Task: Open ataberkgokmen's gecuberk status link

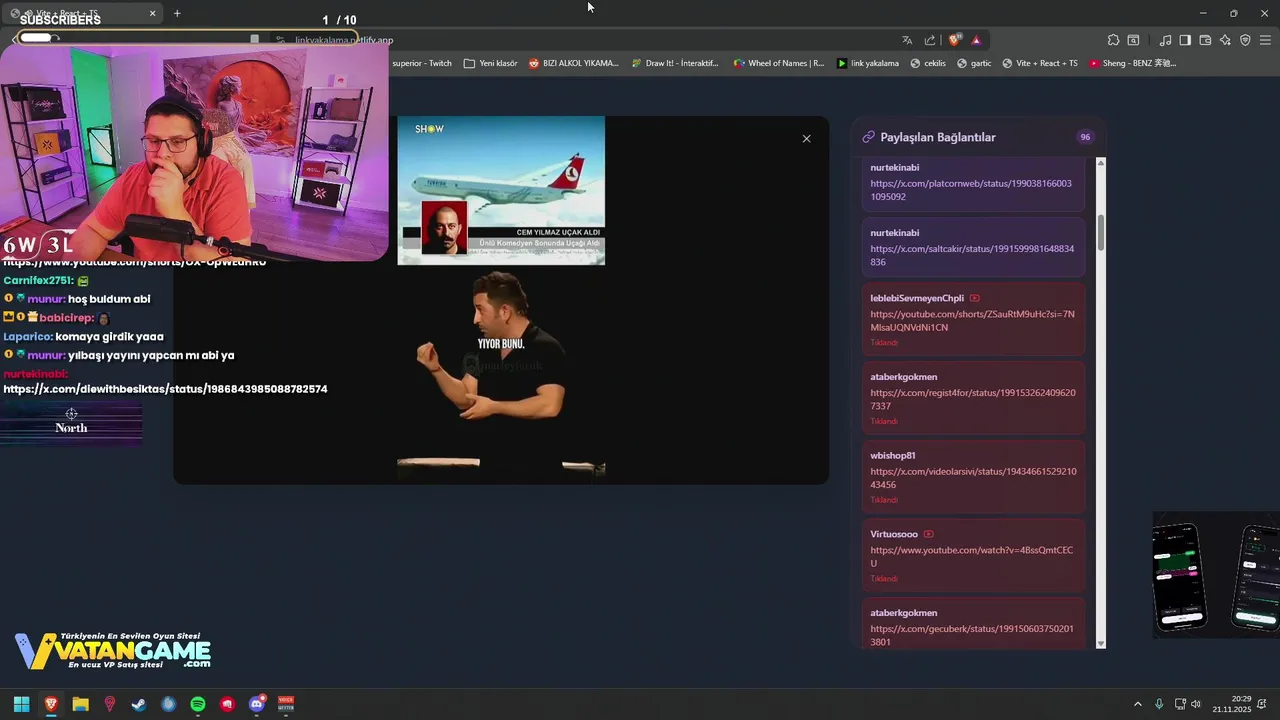Action: tap(971, 635)
